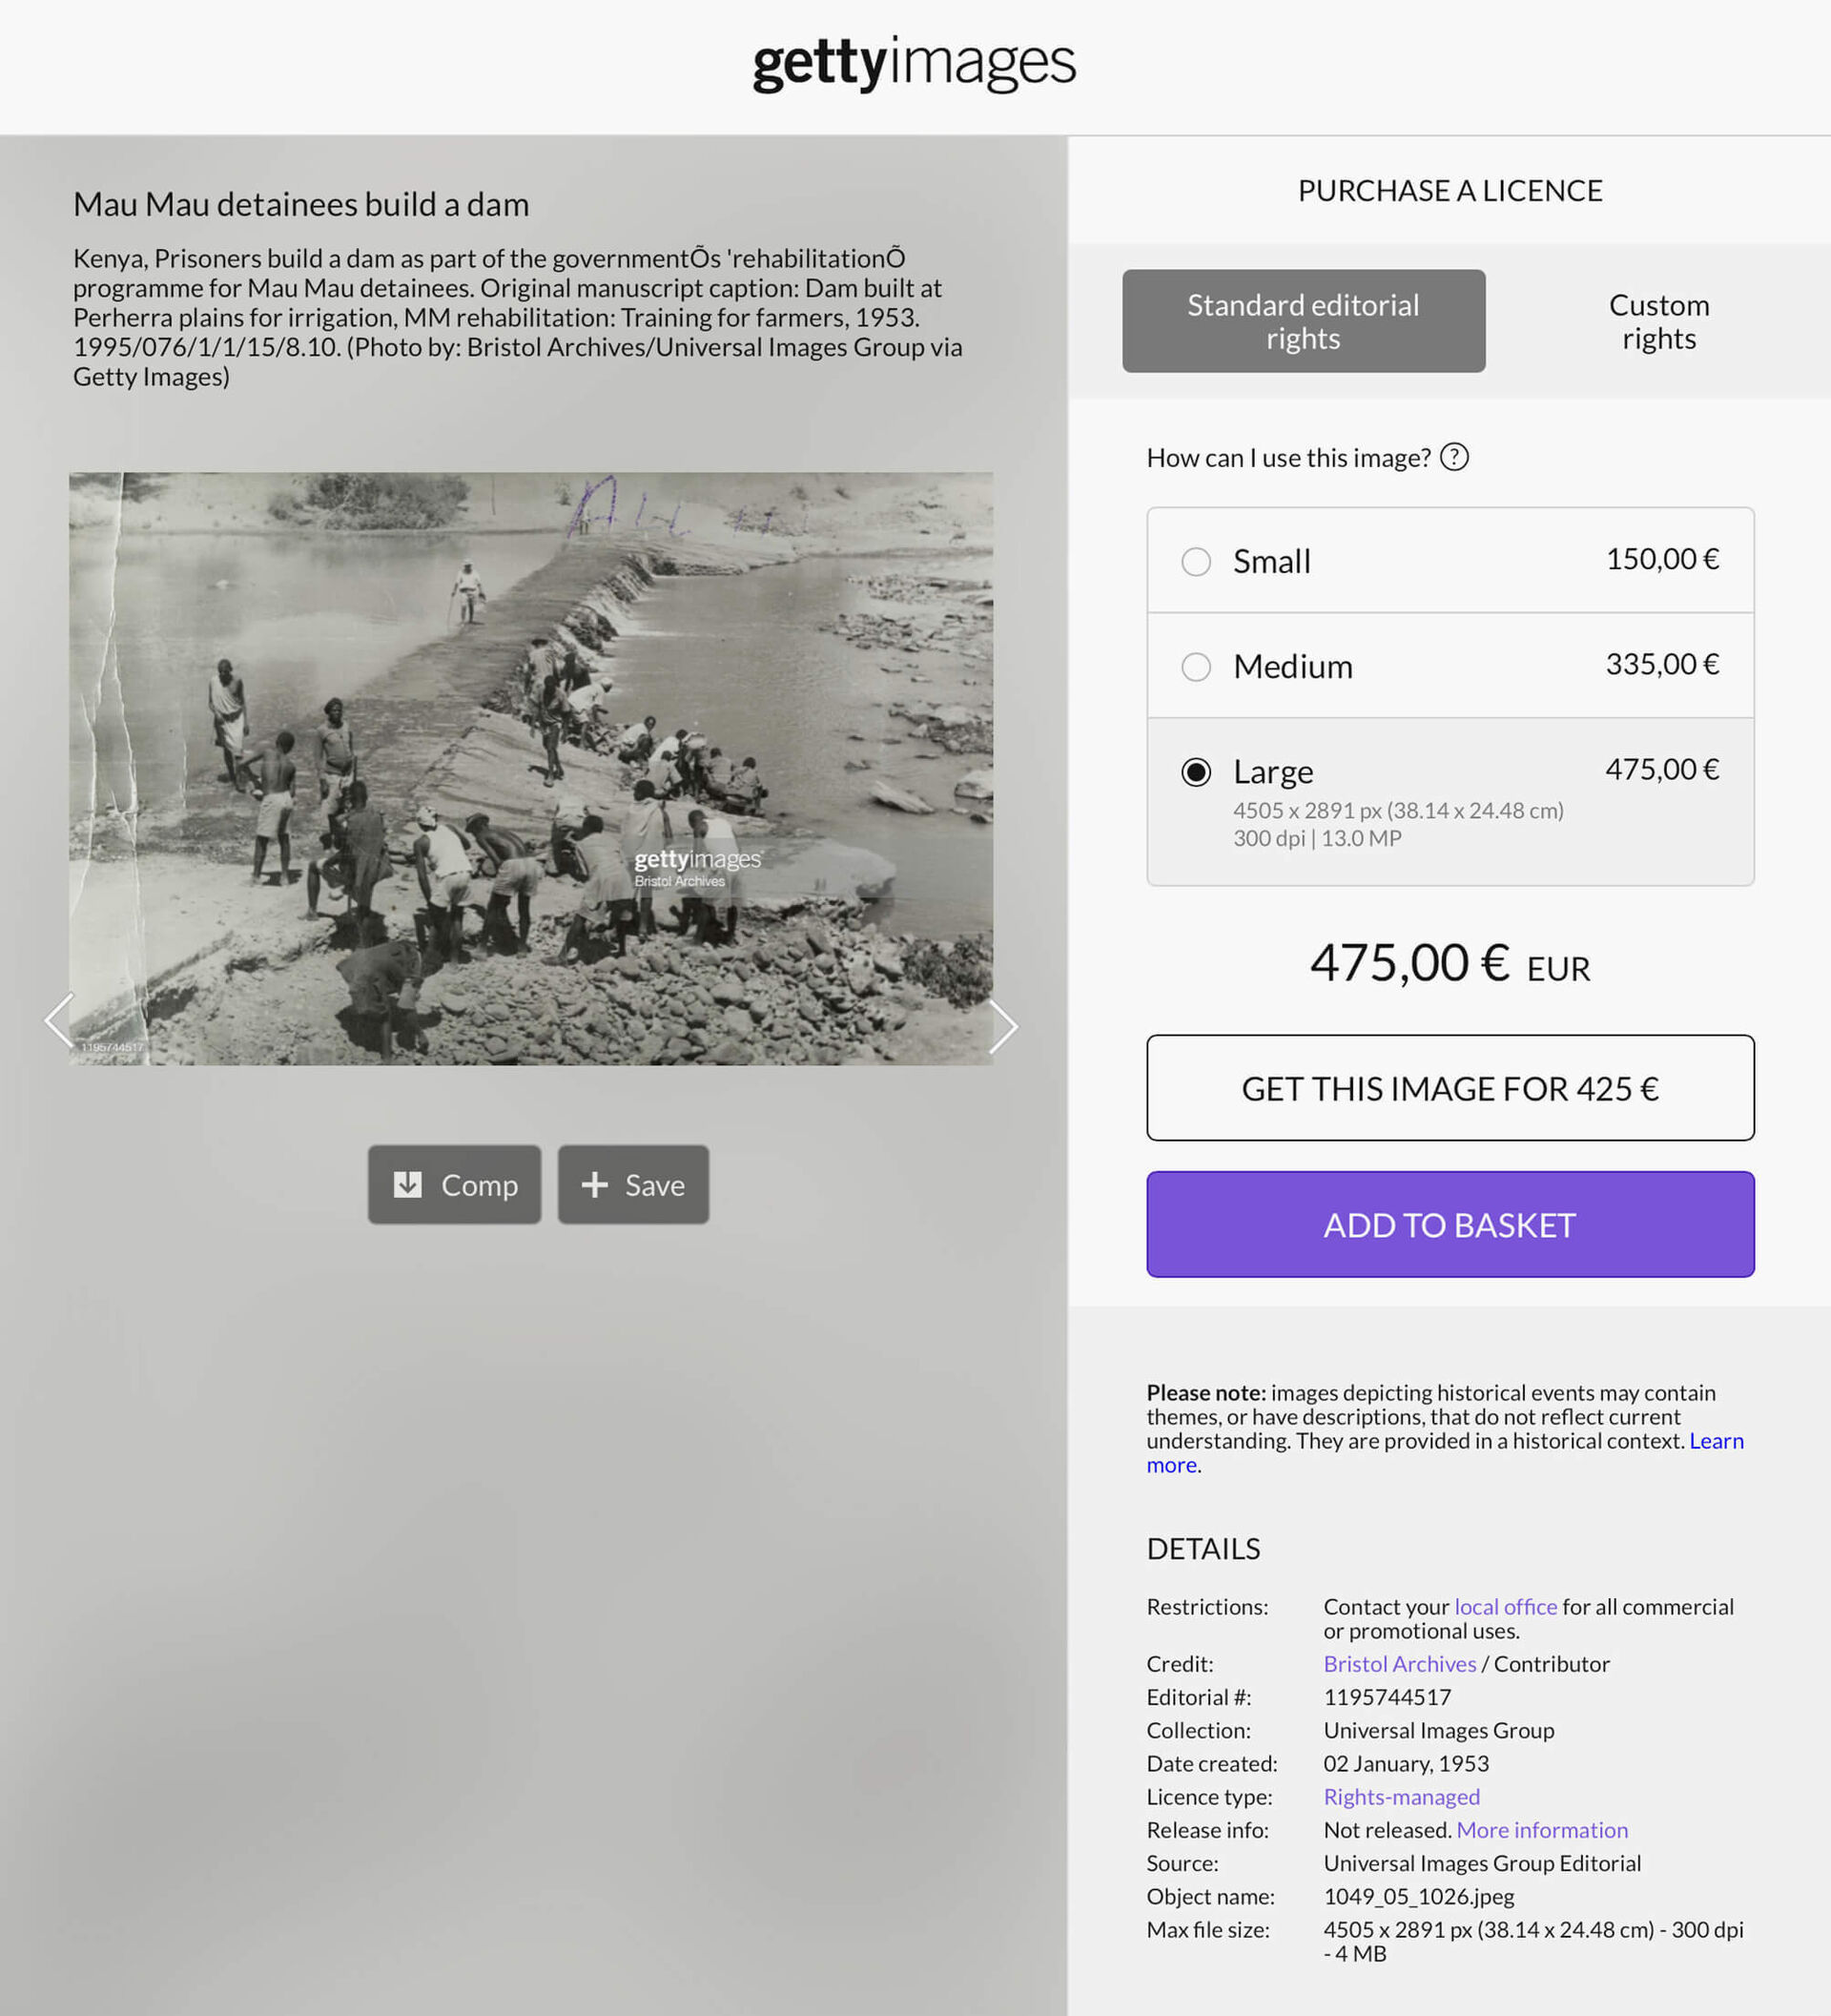This screenshot has width=1831, height=2016.
Task: Follow the Learn more link
Action: (1445, 1453)
